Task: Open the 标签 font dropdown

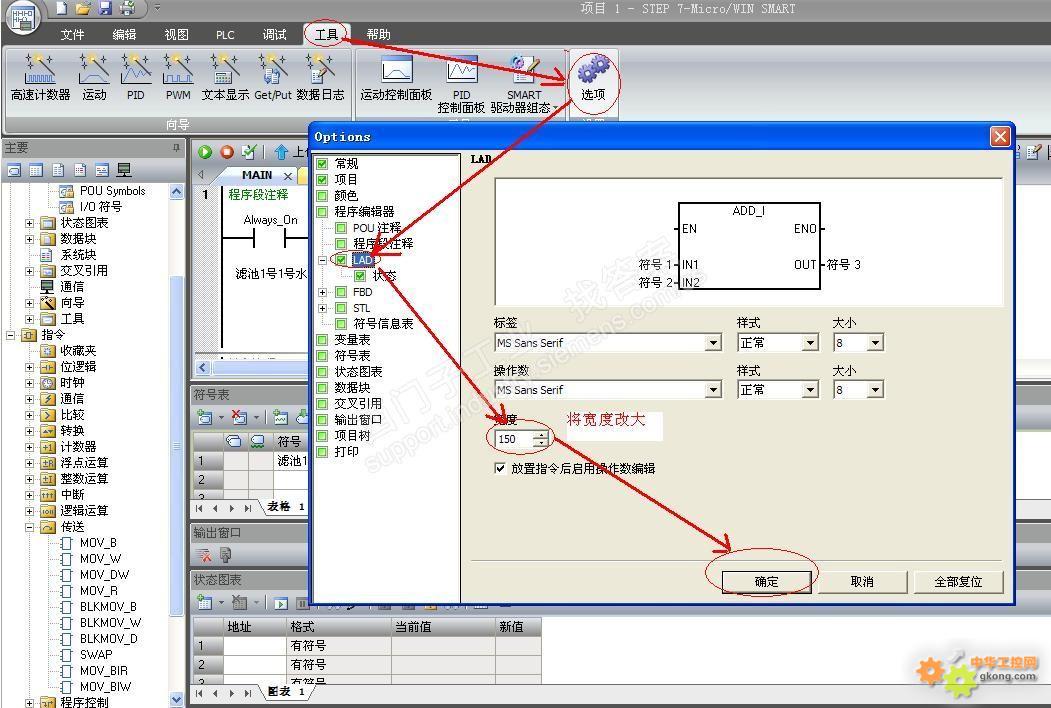Action: tap(713, 343)
